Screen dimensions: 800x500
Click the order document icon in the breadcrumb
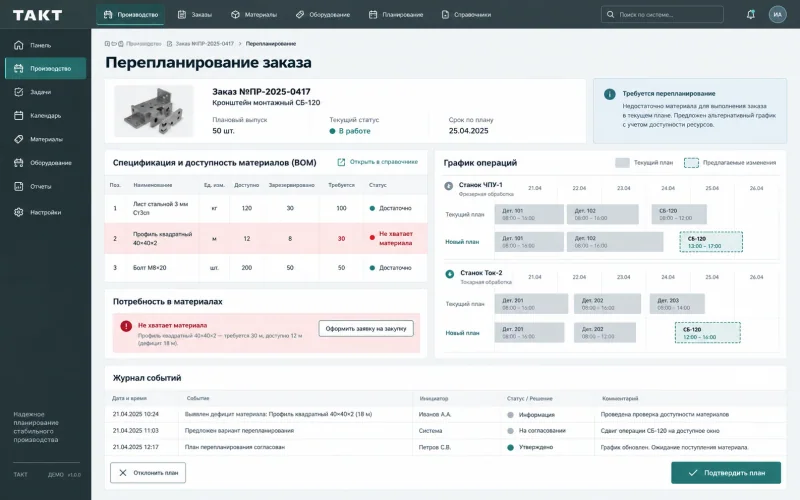(x=169, y=44)
